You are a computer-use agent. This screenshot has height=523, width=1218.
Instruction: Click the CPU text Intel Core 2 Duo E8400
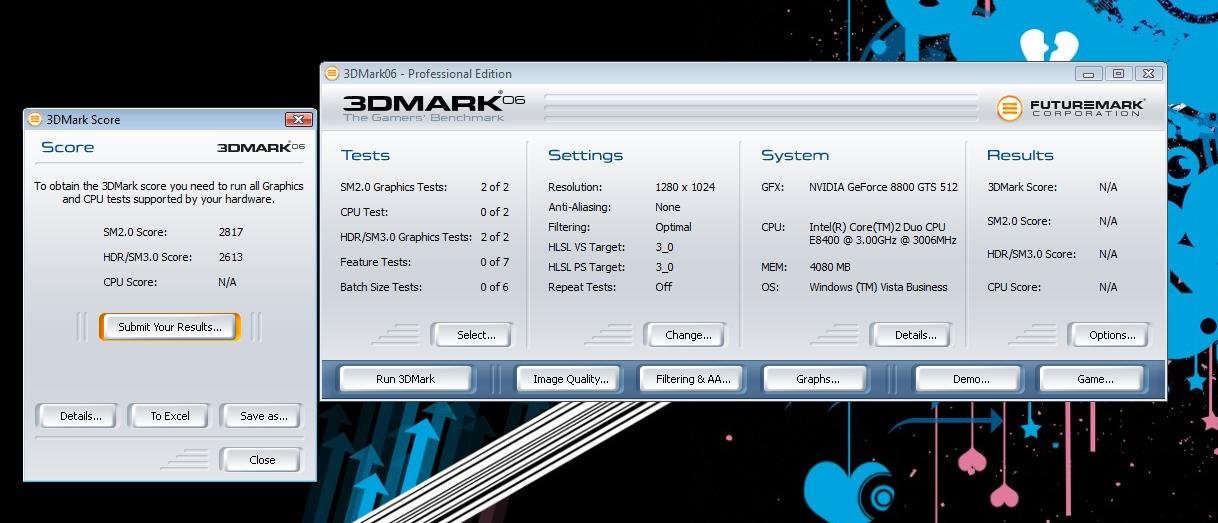click(x=882, y=234)
